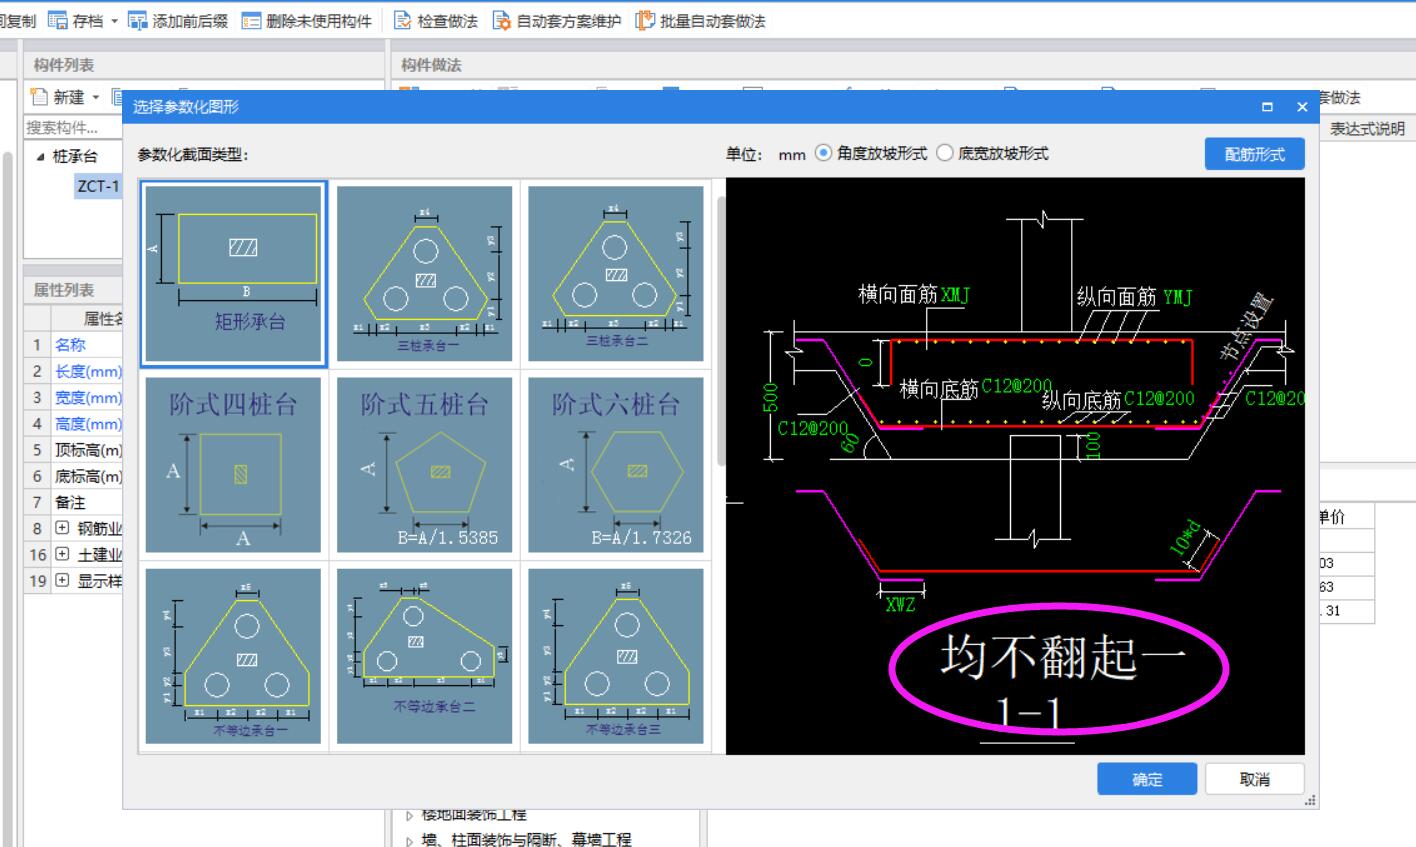Click 删除未使用构件 in the toolbar

pos(307,20)
